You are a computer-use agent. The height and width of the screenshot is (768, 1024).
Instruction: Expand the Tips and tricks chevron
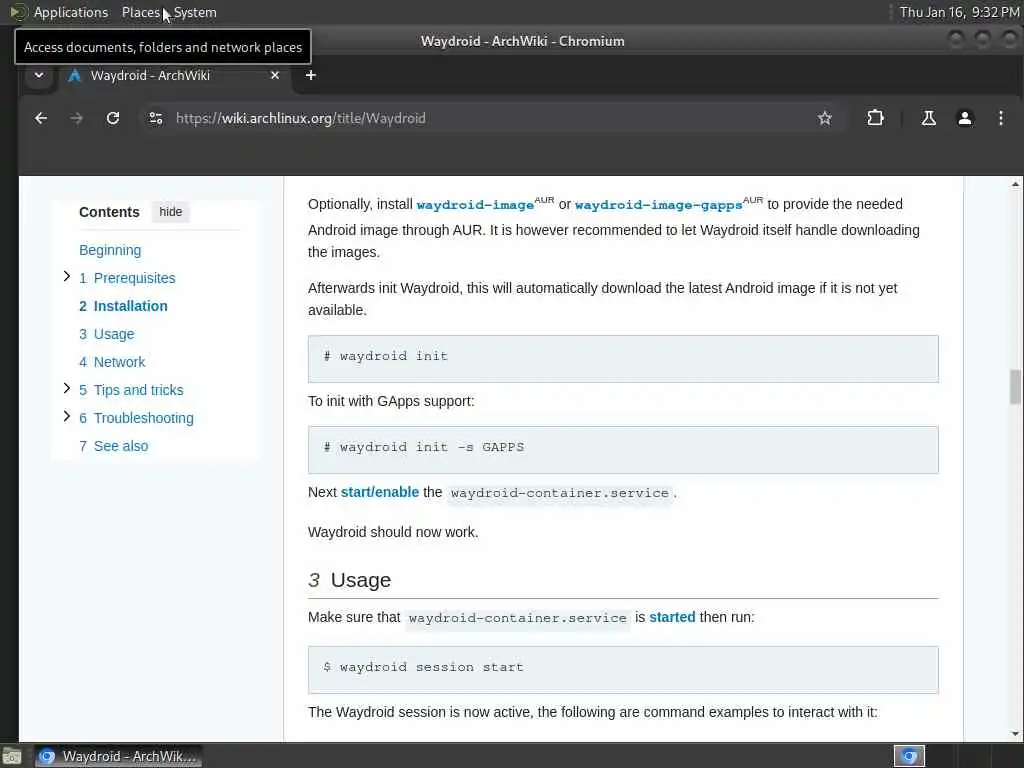pyautogui.click(x=67, y=389)
